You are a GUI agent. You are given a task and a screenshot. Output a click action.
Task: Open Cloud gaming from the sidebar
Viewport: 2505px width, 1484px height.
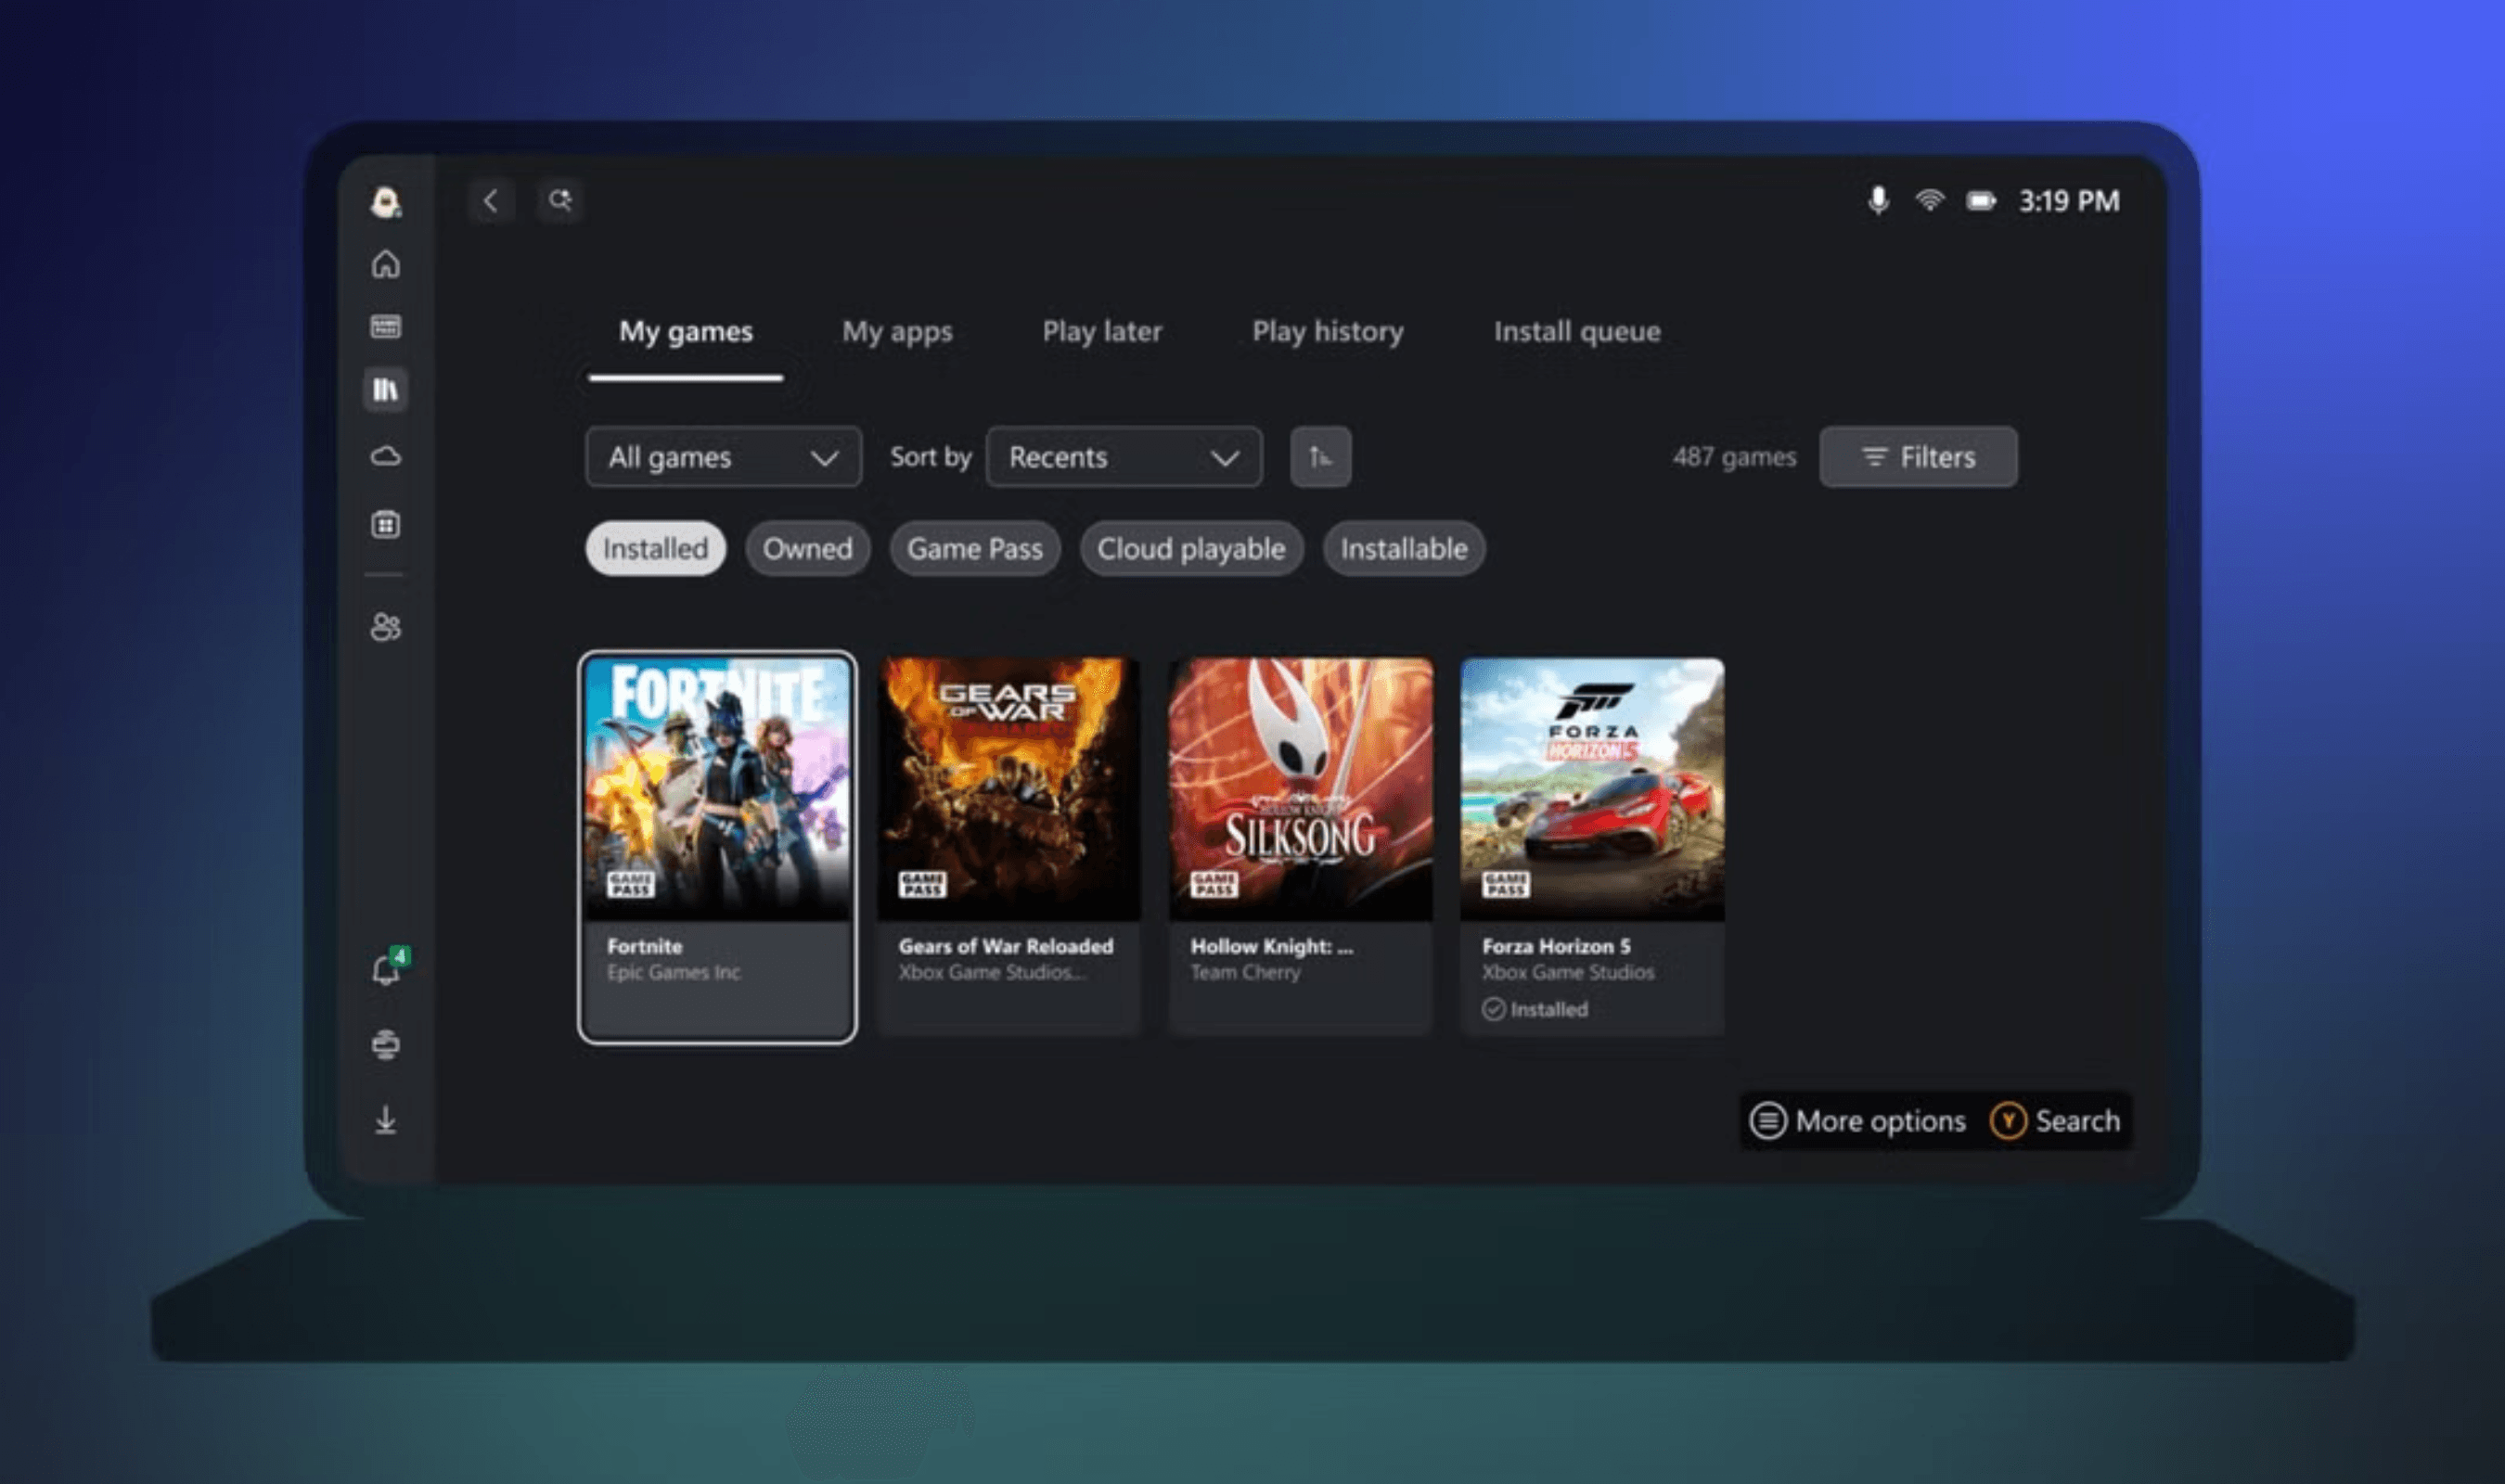pos(385,456)
